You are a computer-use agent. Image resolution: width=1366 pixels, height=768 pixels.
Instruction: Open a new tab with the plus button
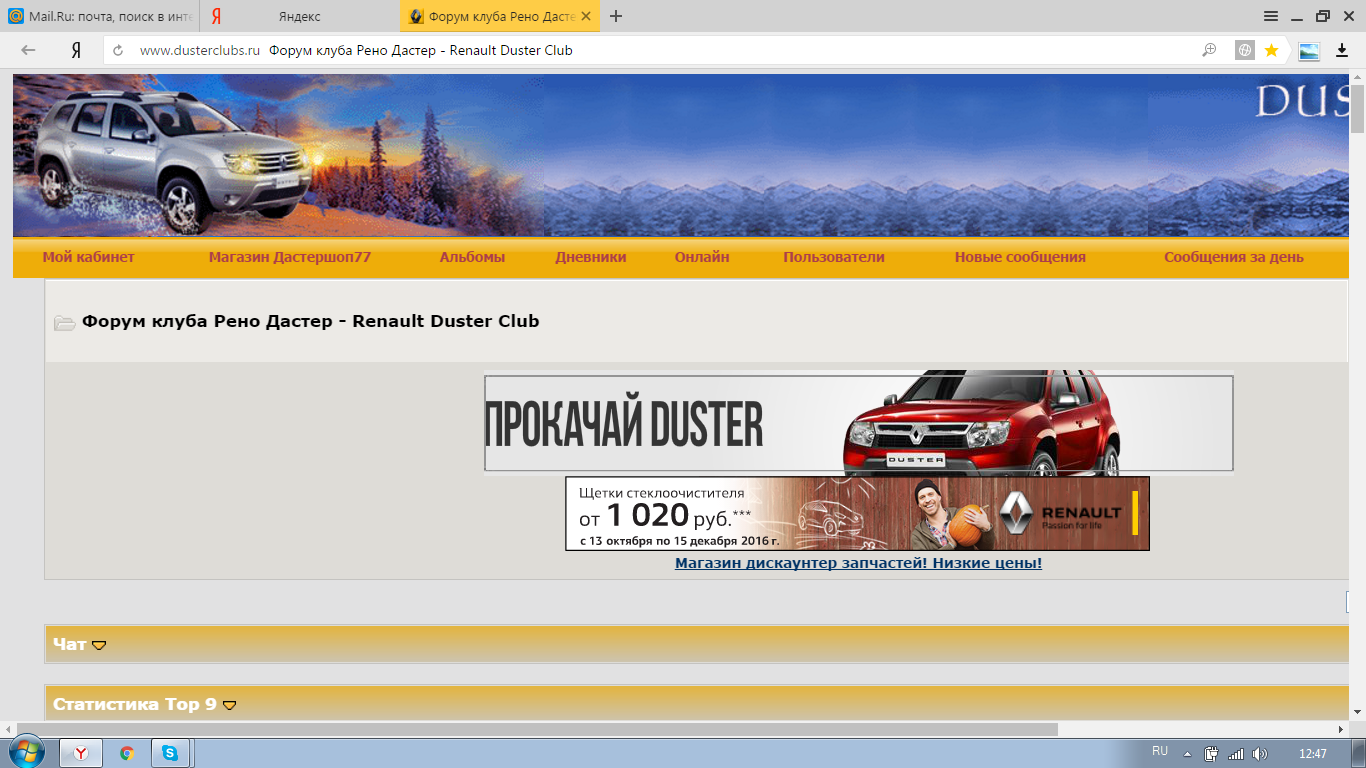[x=616, y=16]
